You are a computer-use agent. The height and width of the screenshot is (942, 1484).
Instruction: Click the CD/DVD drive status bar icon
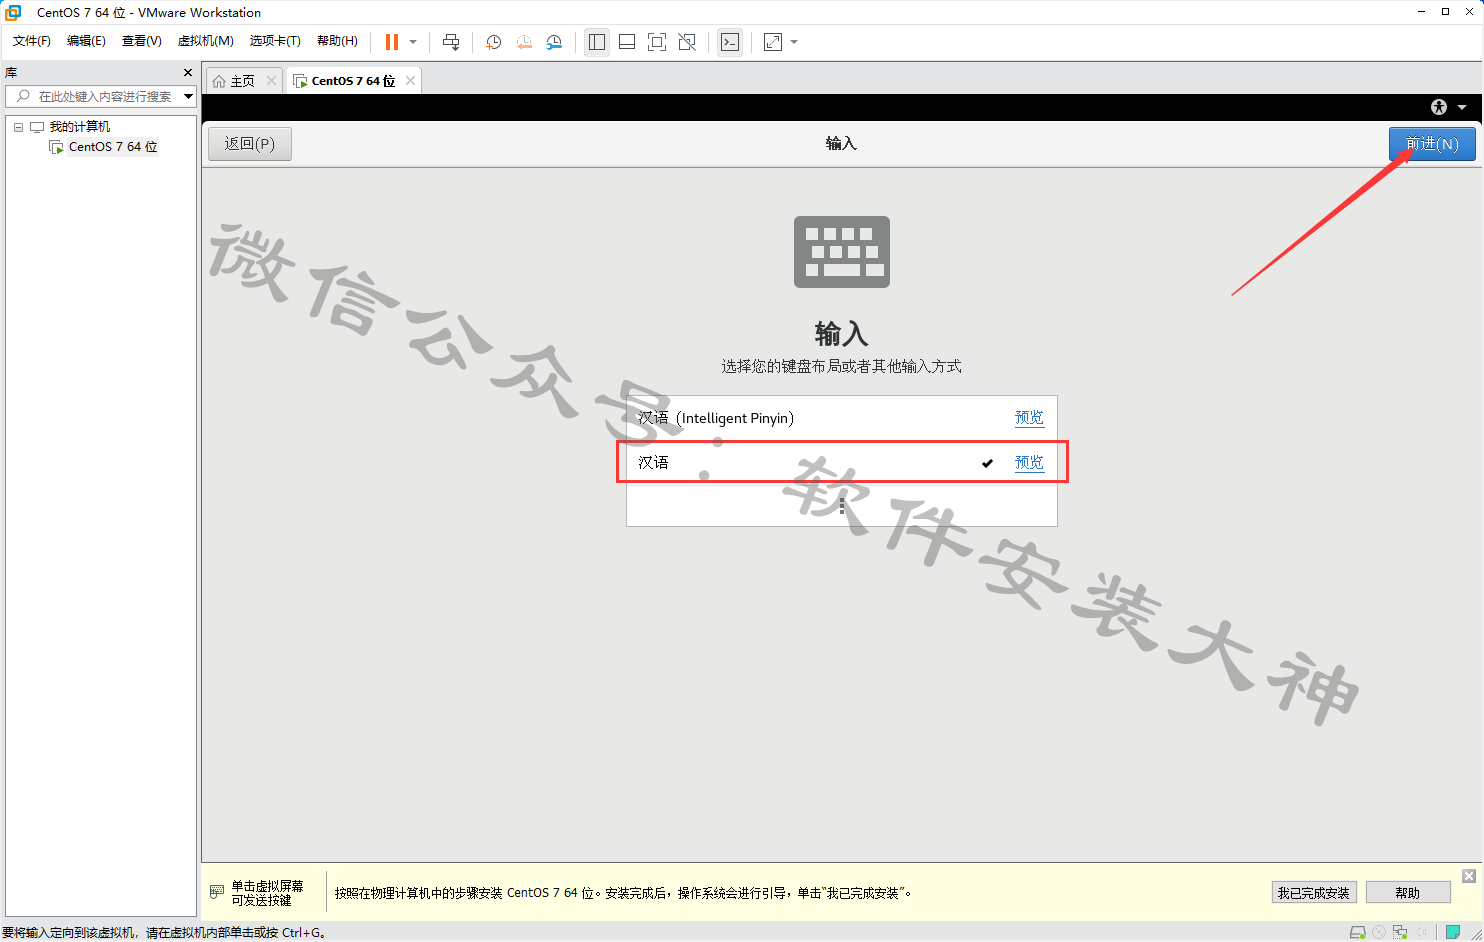[1379, 932]
